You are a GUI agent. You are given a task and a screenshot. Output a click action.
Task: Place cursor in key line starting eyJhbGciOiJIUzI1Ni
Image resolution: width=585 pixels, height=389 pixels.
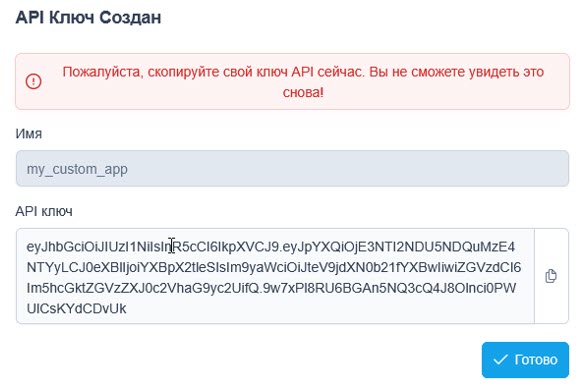point(270,247)
